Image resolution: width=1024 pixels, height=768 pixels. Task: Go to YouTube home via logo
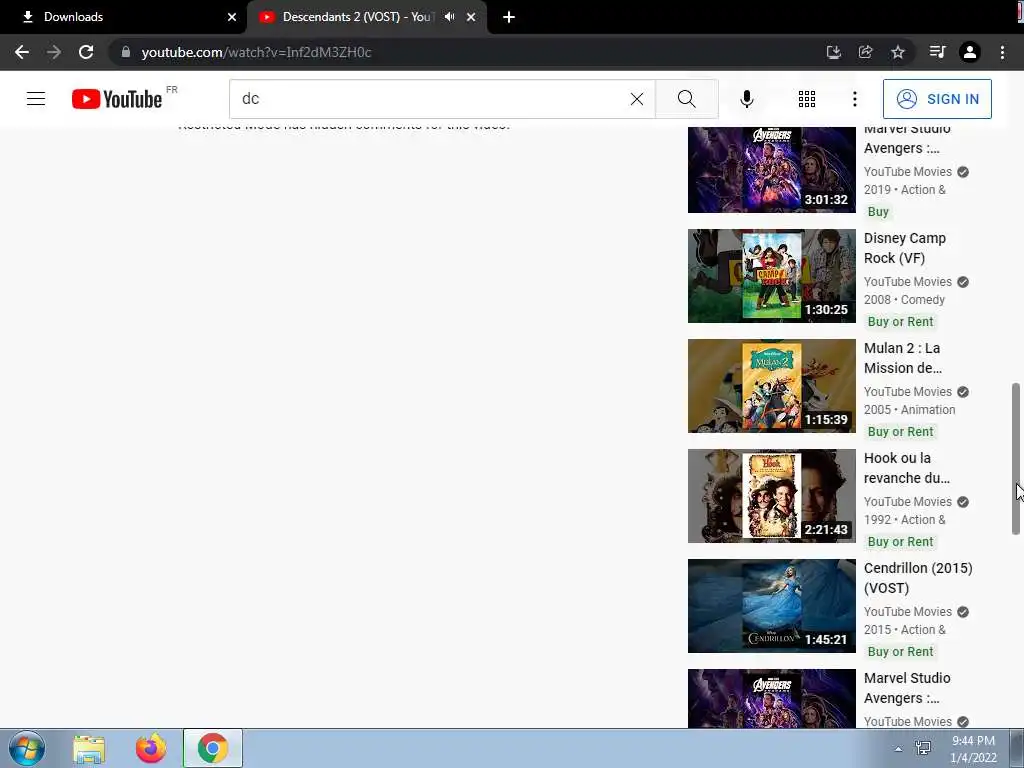tap(117, 99)
